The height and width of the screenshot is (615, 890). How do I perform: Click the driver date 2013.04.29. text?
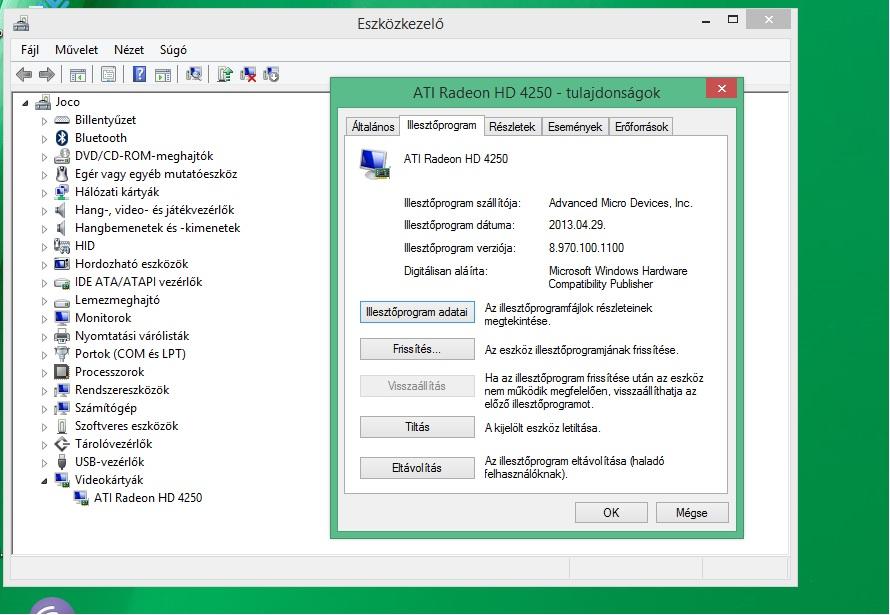coord(577,225)
